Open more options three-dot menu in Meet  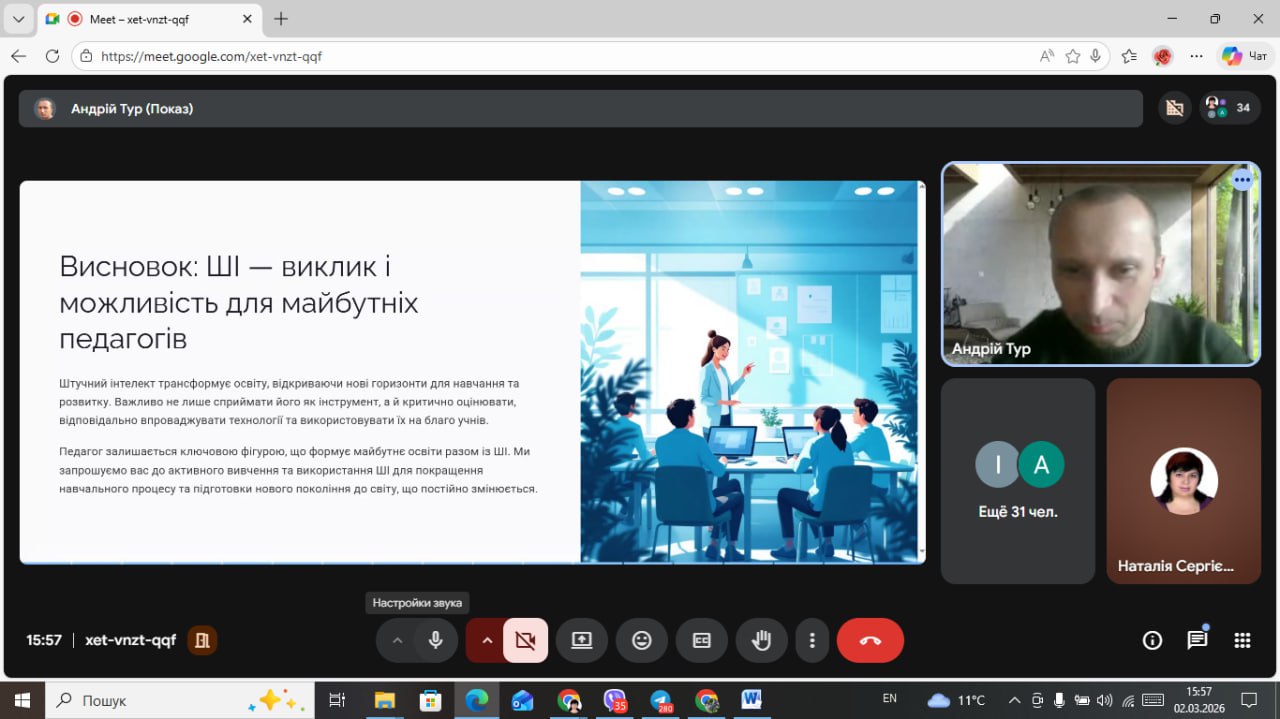pyautogui.click(x=812, y=641)
